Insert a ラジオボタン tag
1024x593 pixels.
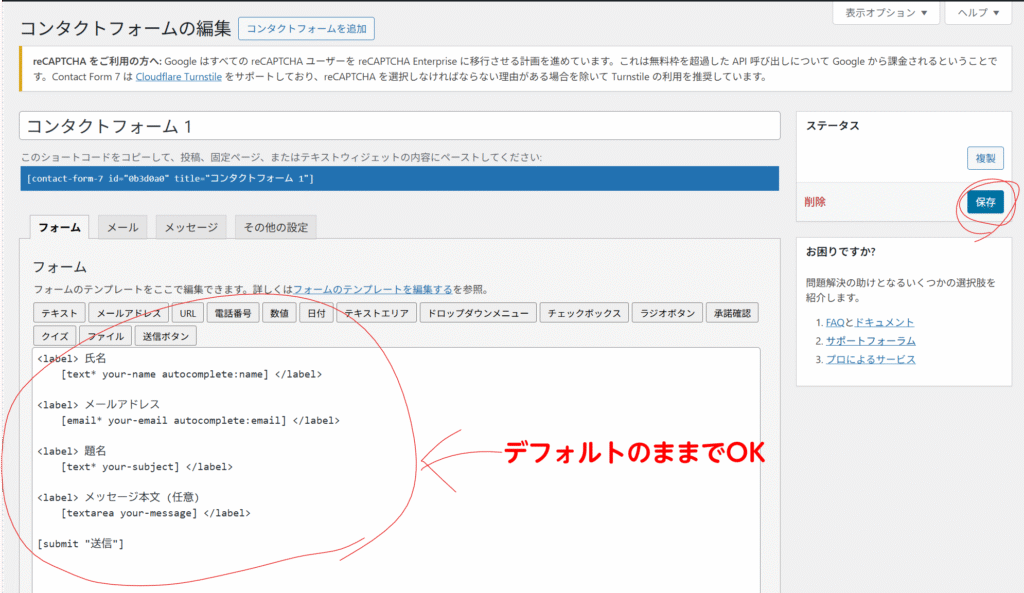coord(667,313)
